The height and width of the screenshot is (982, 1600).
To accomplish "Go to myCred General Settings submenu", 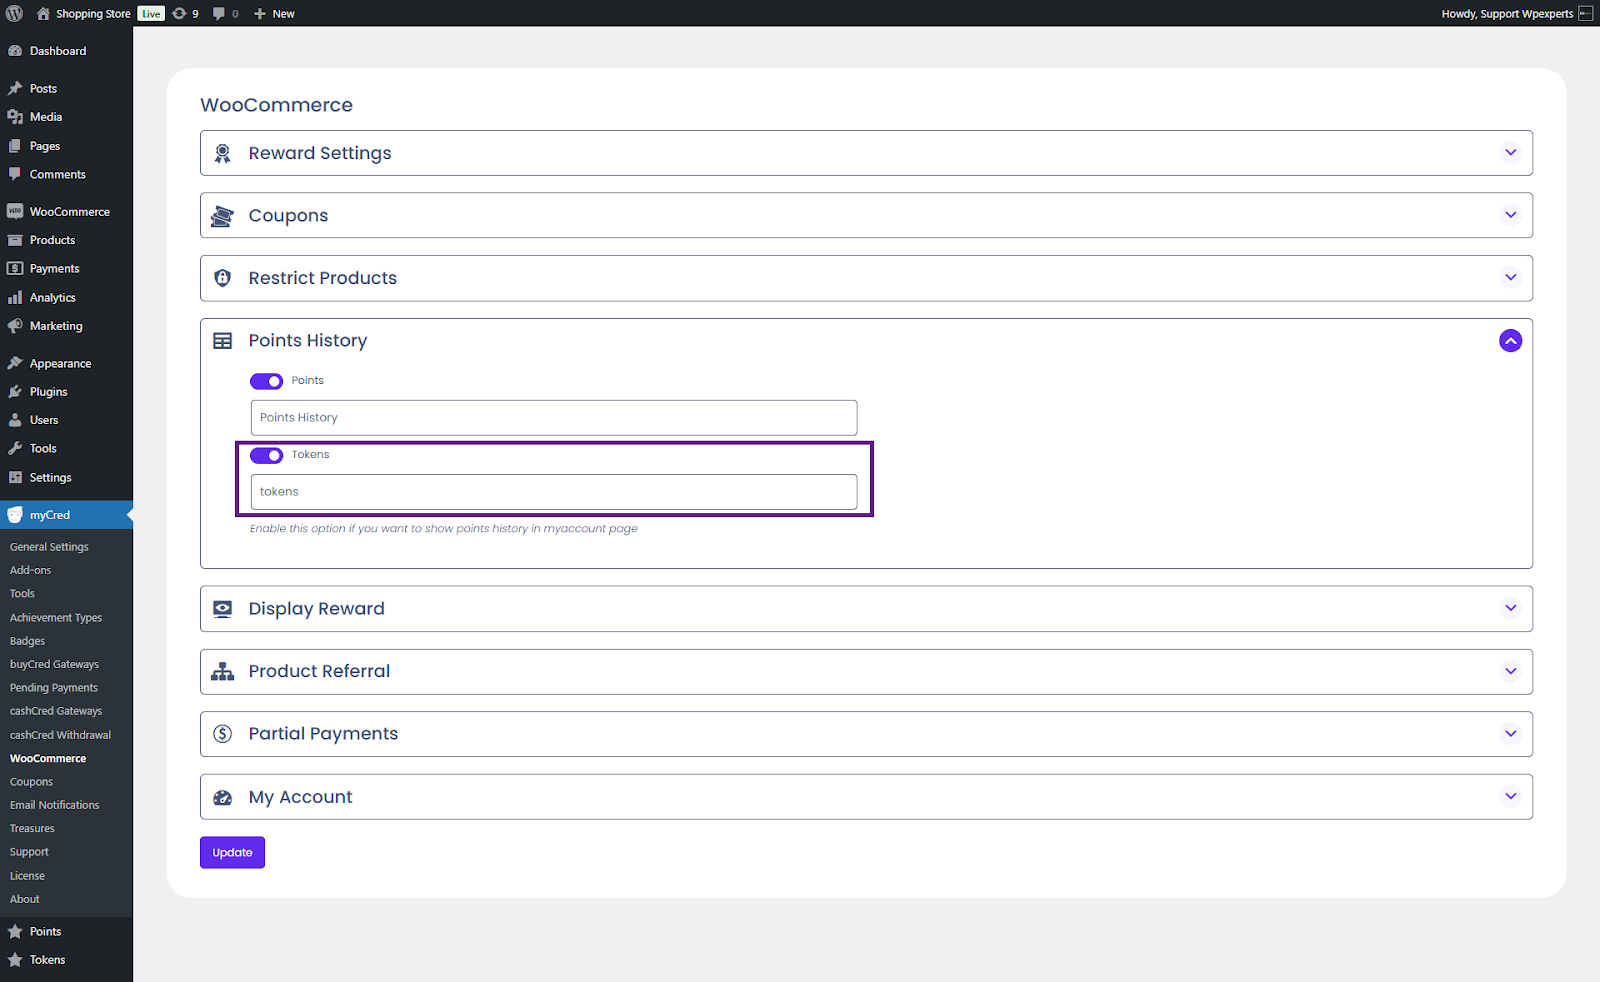I will (x=49, y=547).
